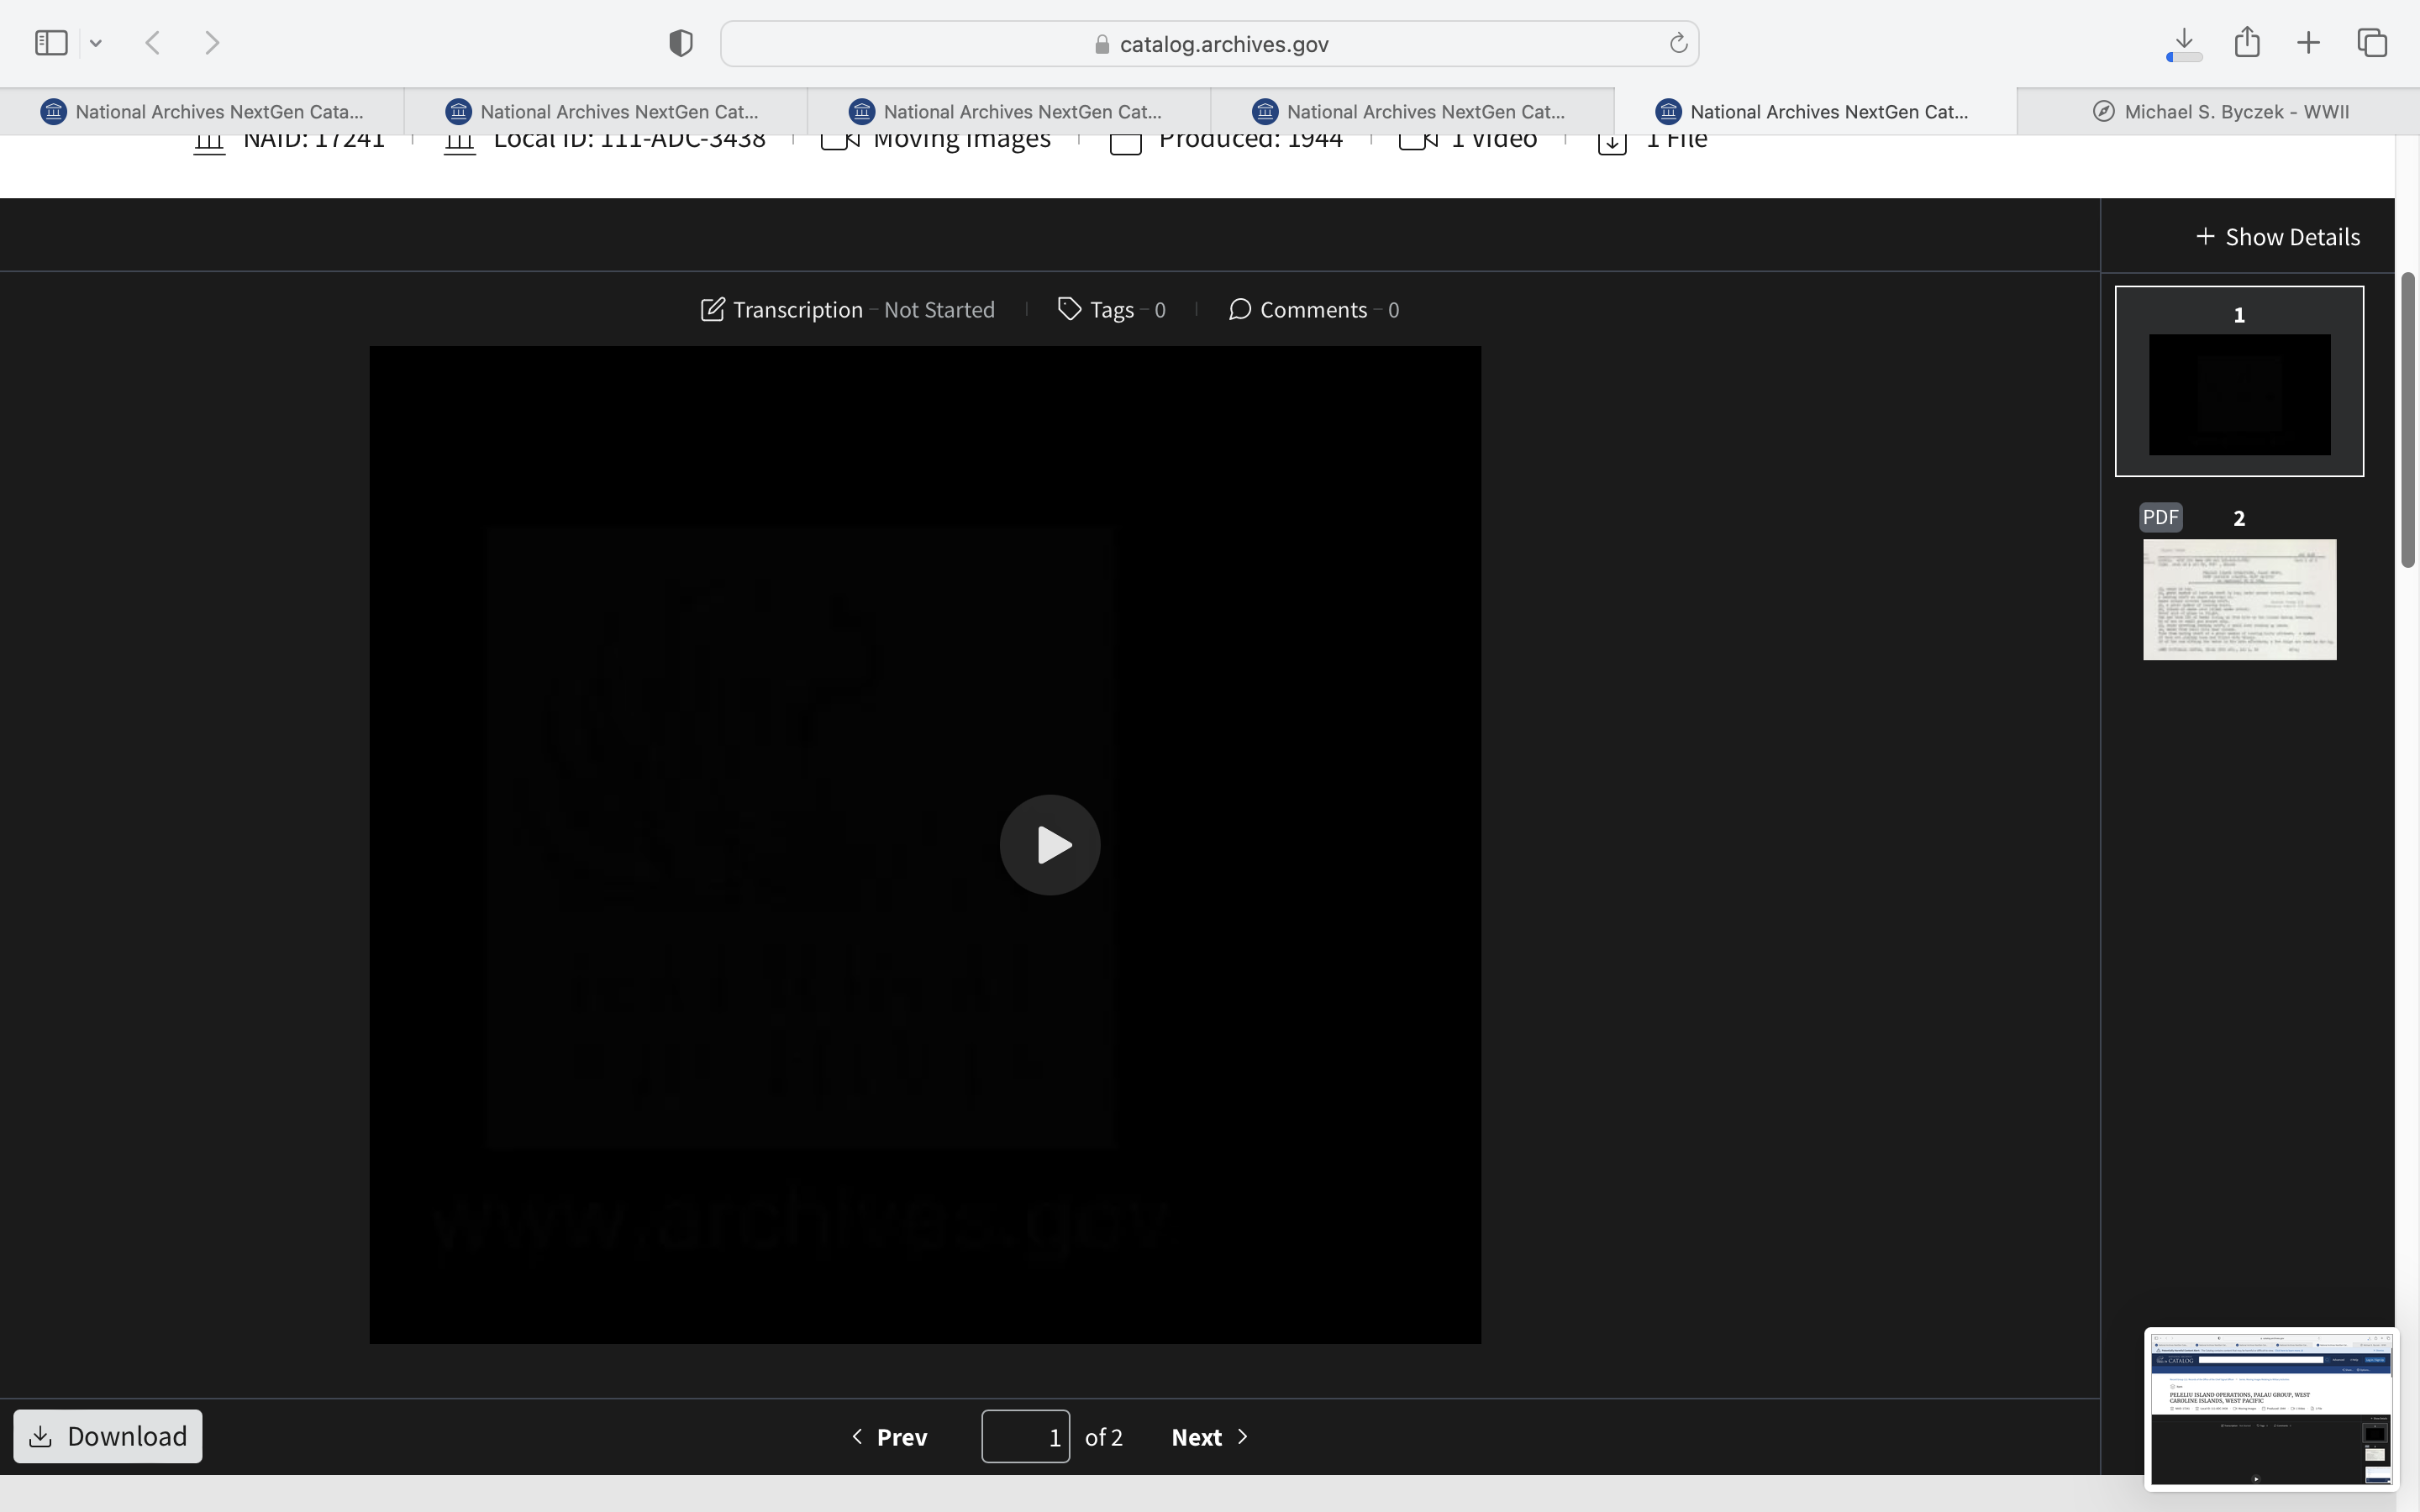Click the page number input field
Image resolution: width=2420 pixels, height=1512 pixels.
click(x=1025, y=1437)
